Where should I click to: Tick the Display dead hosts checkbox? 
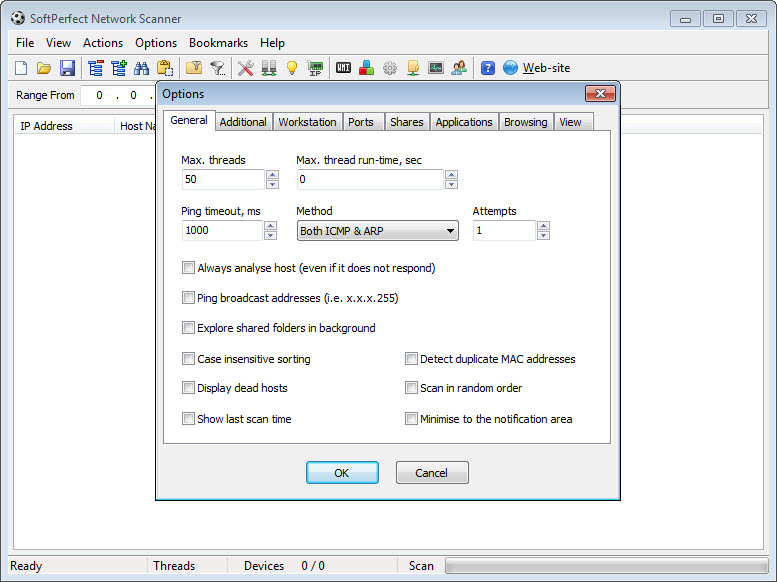188,388
